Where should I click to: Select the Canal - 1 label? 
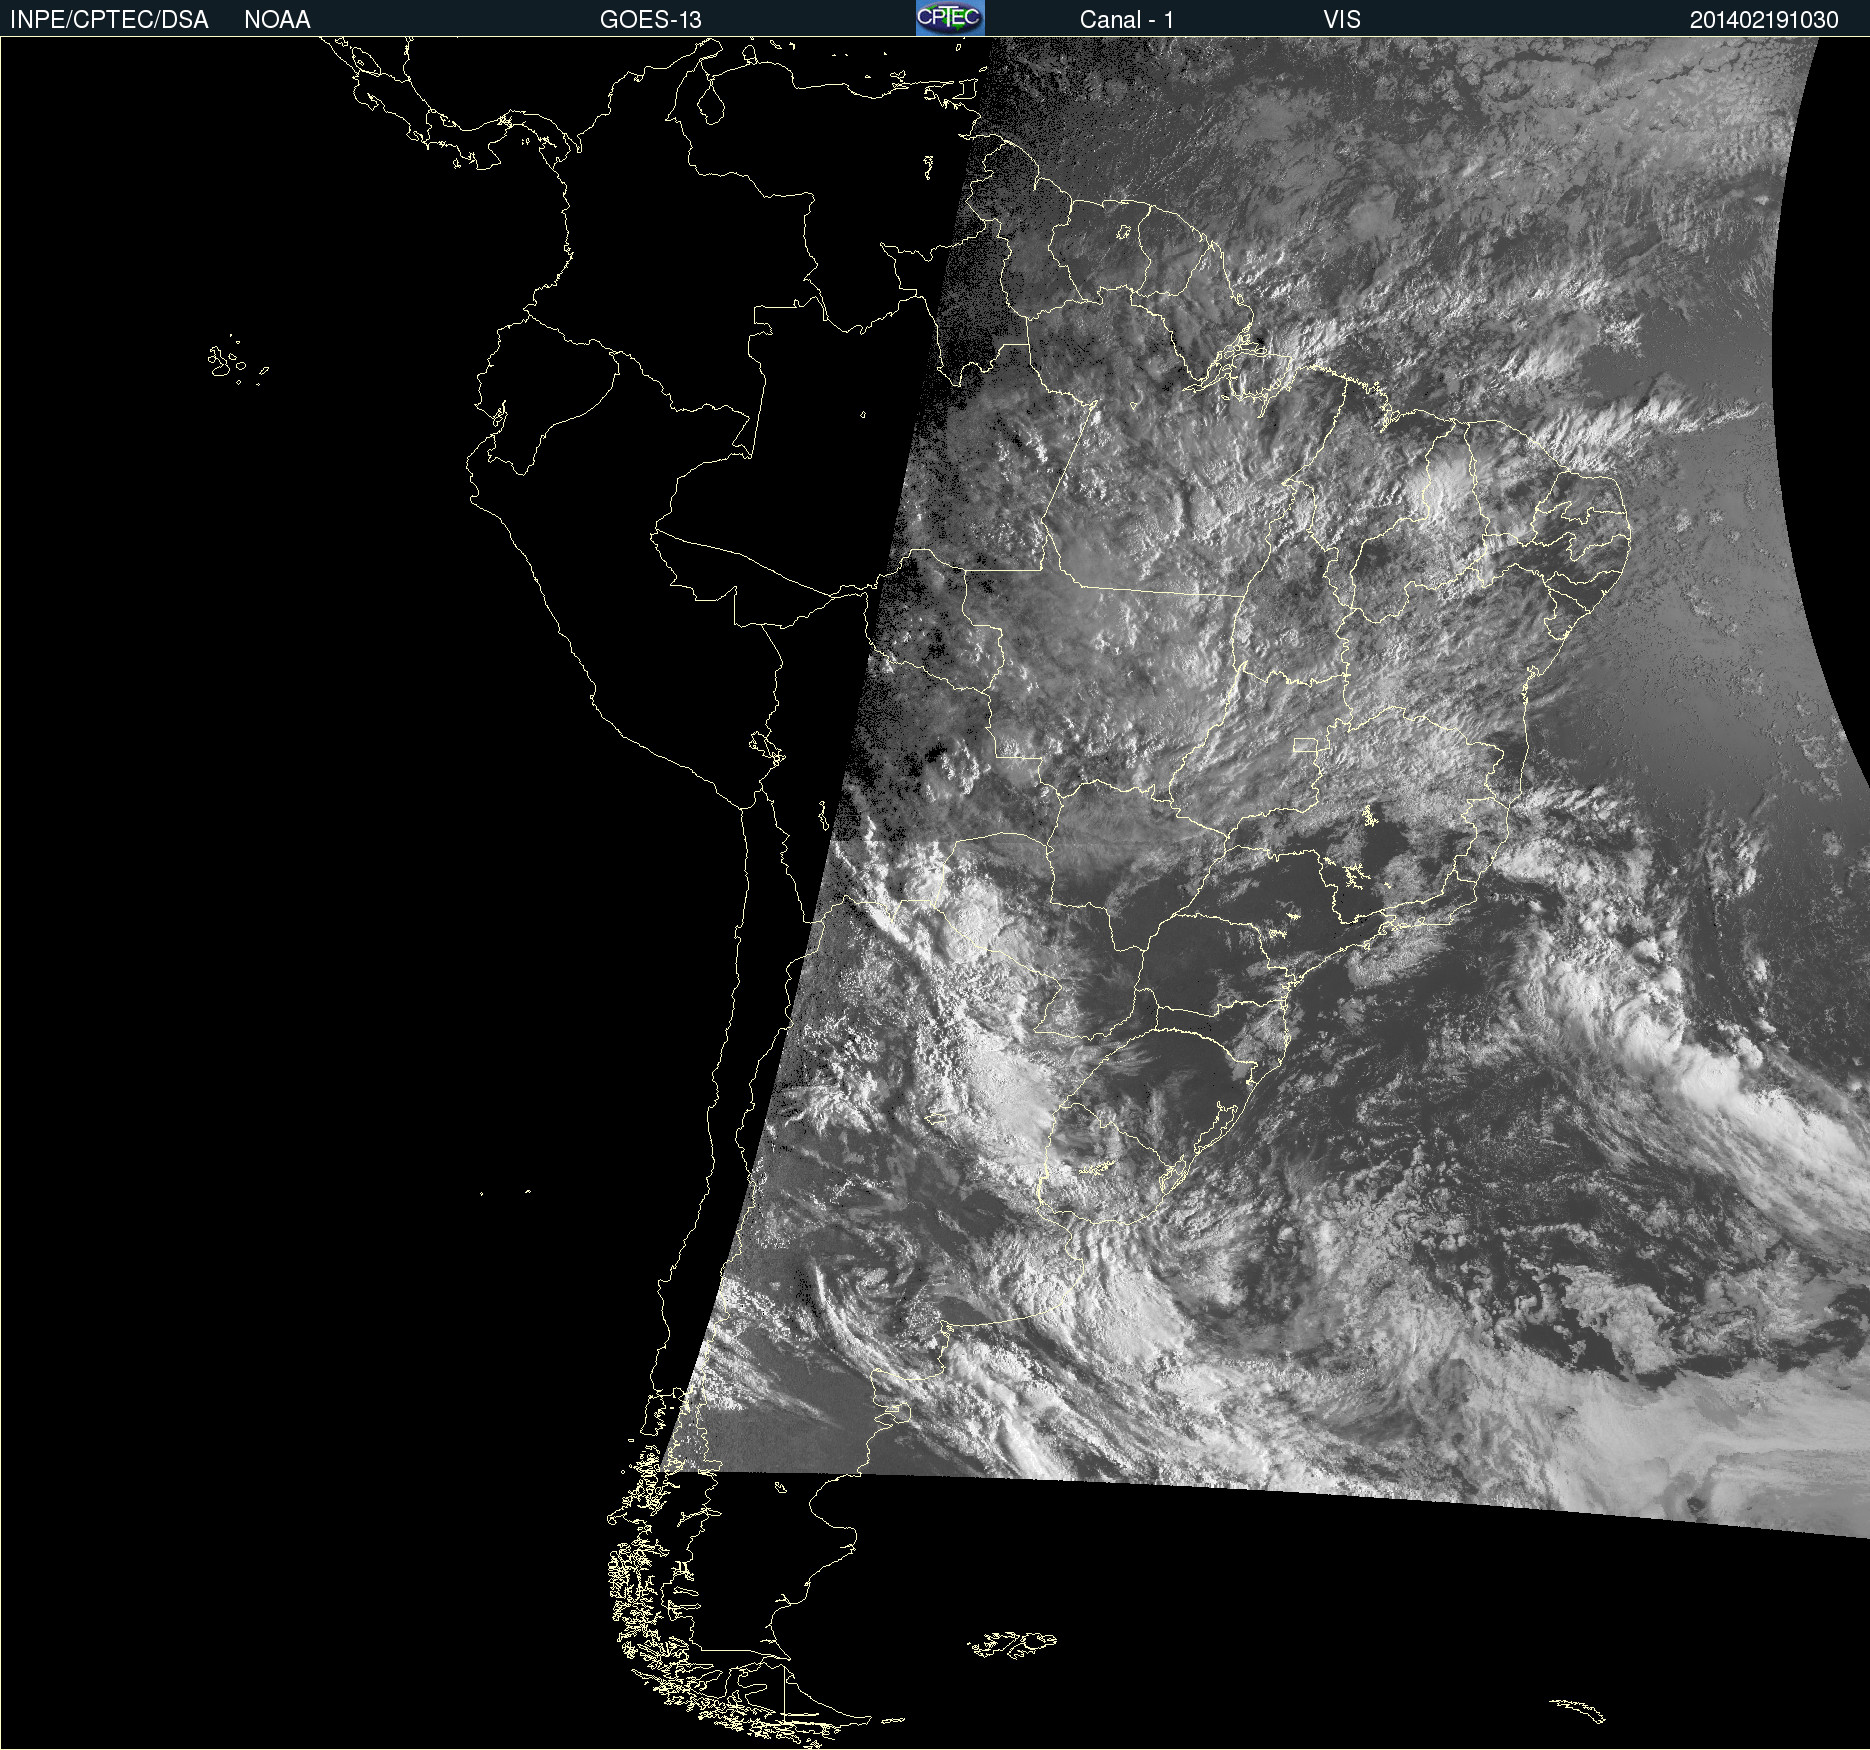pos(1127,20)
